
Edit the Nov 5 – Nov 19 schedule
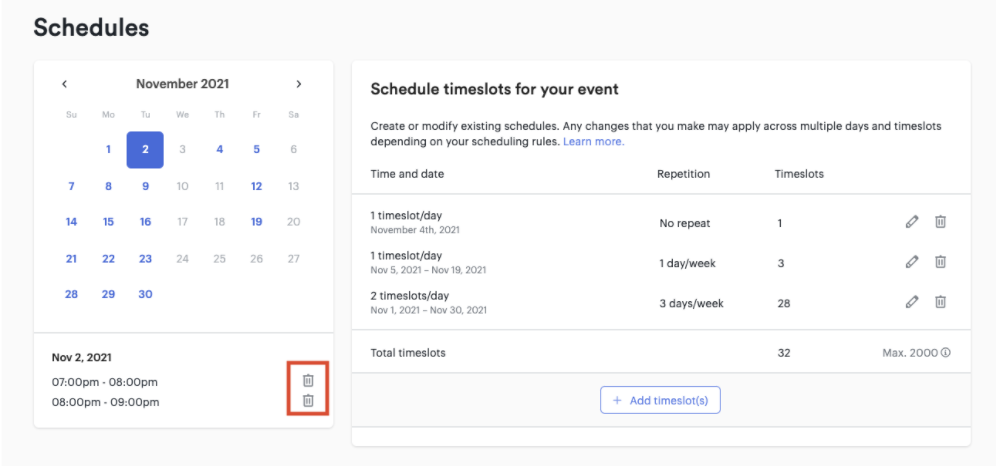[x=912, y=262]
